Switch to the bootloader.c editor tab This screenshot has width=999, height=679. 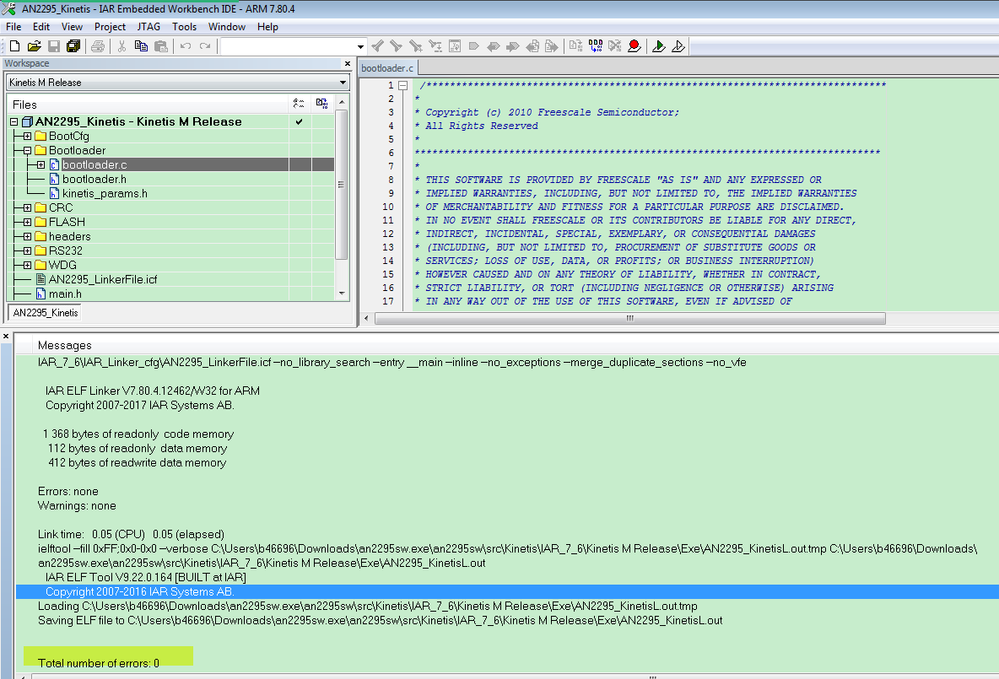pos(387,68)
